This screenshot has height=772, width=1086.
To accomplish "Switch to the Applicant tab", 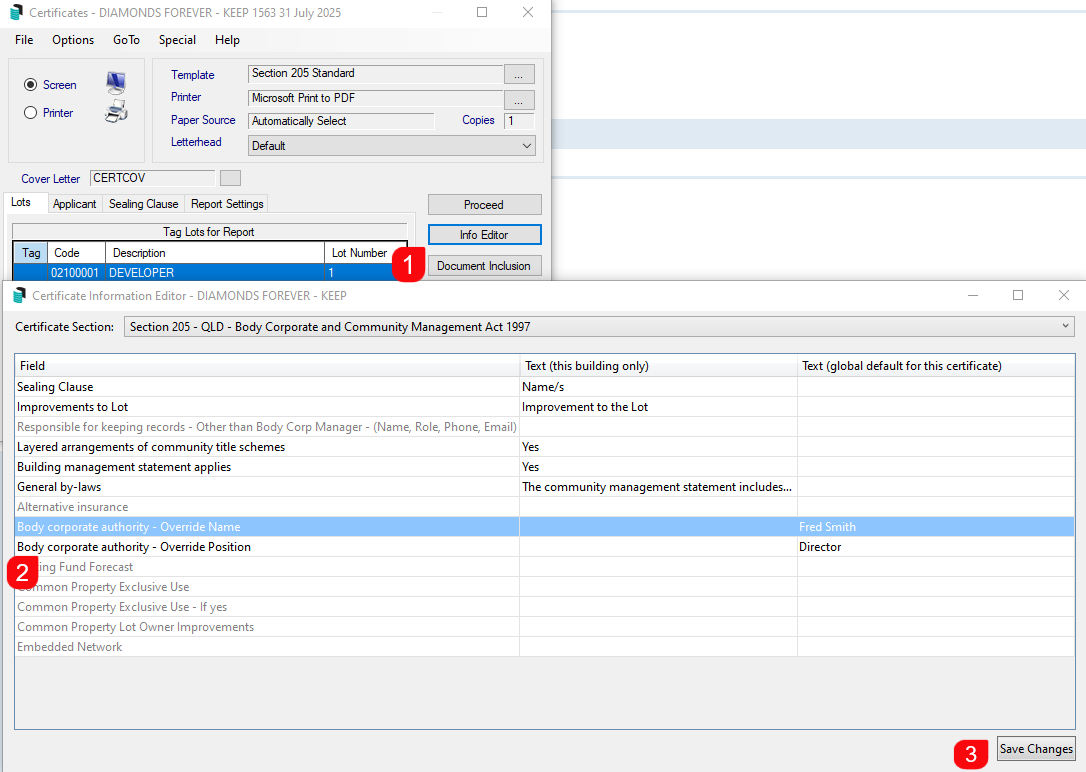I will [75, 204].
